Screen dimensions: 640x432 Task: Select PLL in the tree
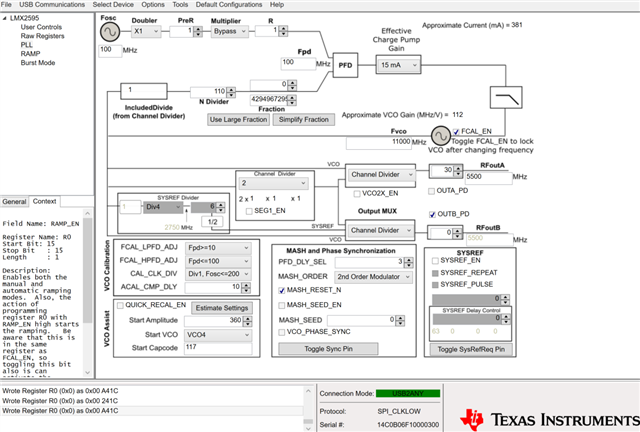(x=27, y=45)
